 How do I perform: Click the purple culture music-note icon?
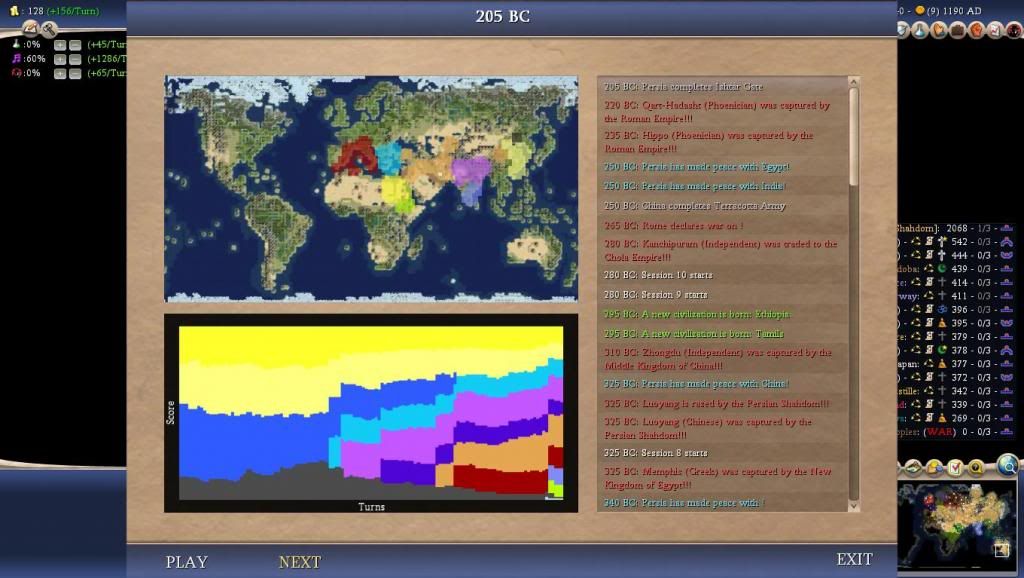pos(16,59)
